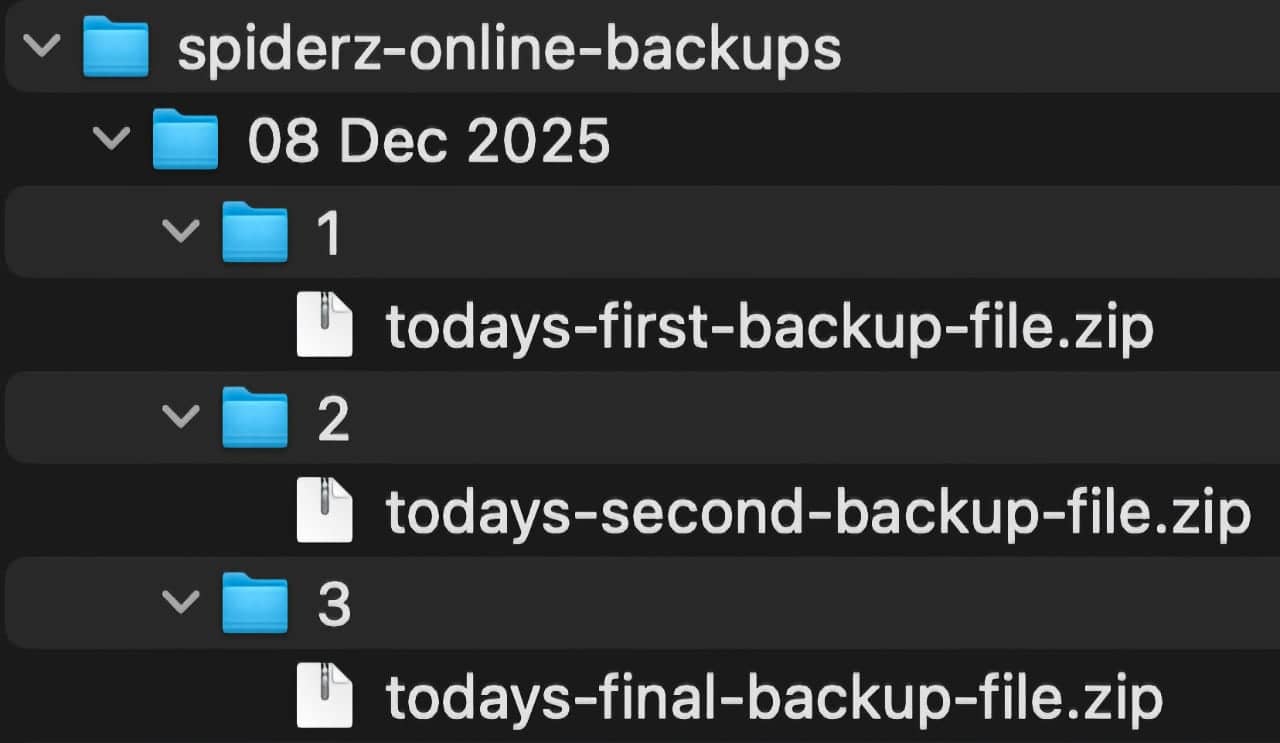Viewport: 1280px width, 743px height.
Task: Click the folder icon labeled 1
Action: [x=255, y=232]
